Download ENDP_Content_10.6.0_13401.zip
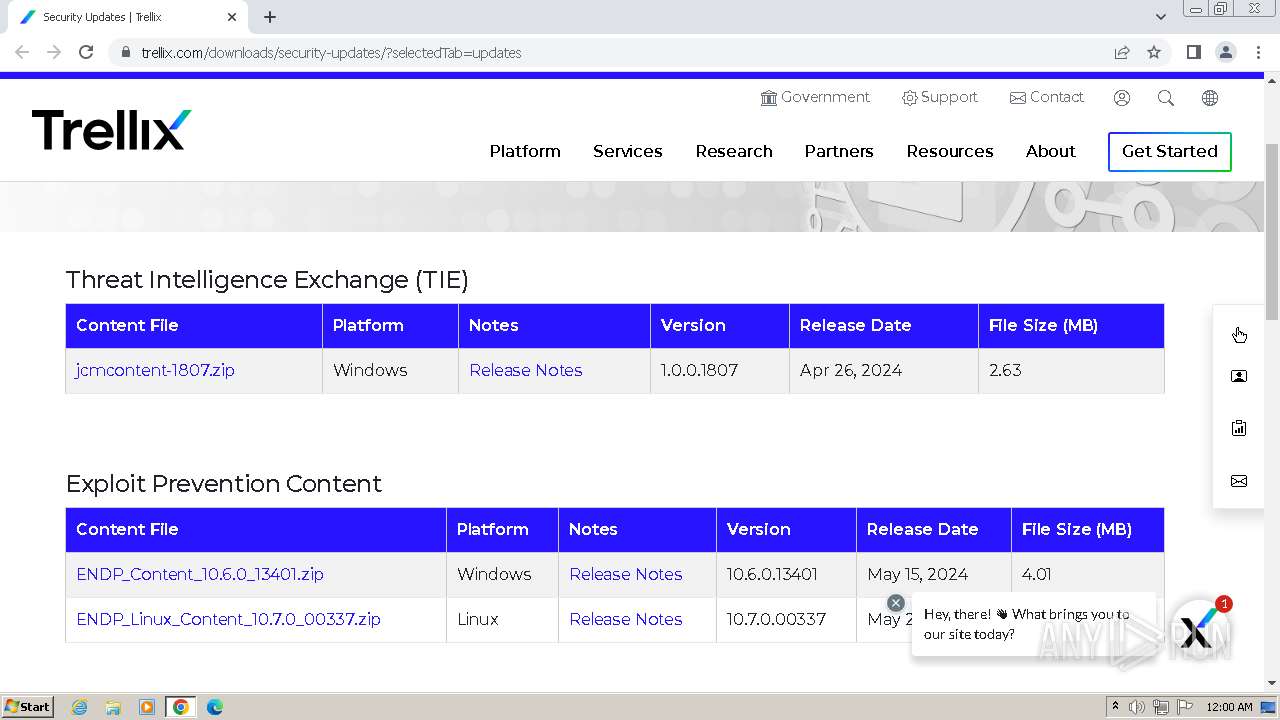The image size is (1280, 720). point(200,574)
